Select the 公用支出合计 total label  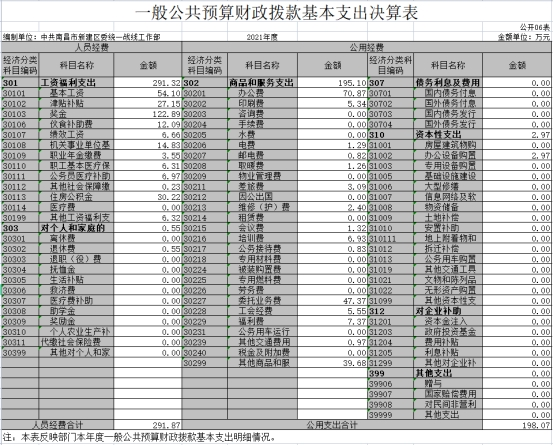point(332,425)
